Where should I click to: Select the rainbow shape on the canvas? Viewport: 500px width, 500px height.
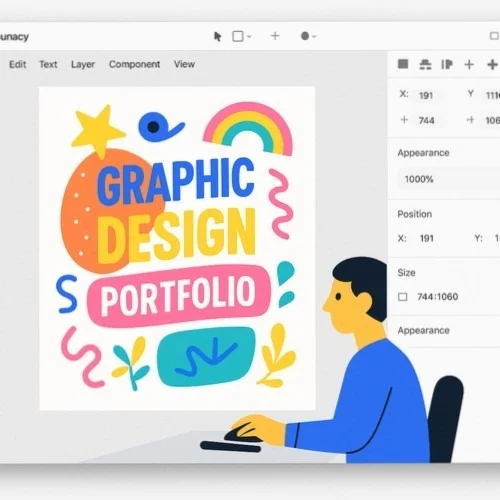248,128
